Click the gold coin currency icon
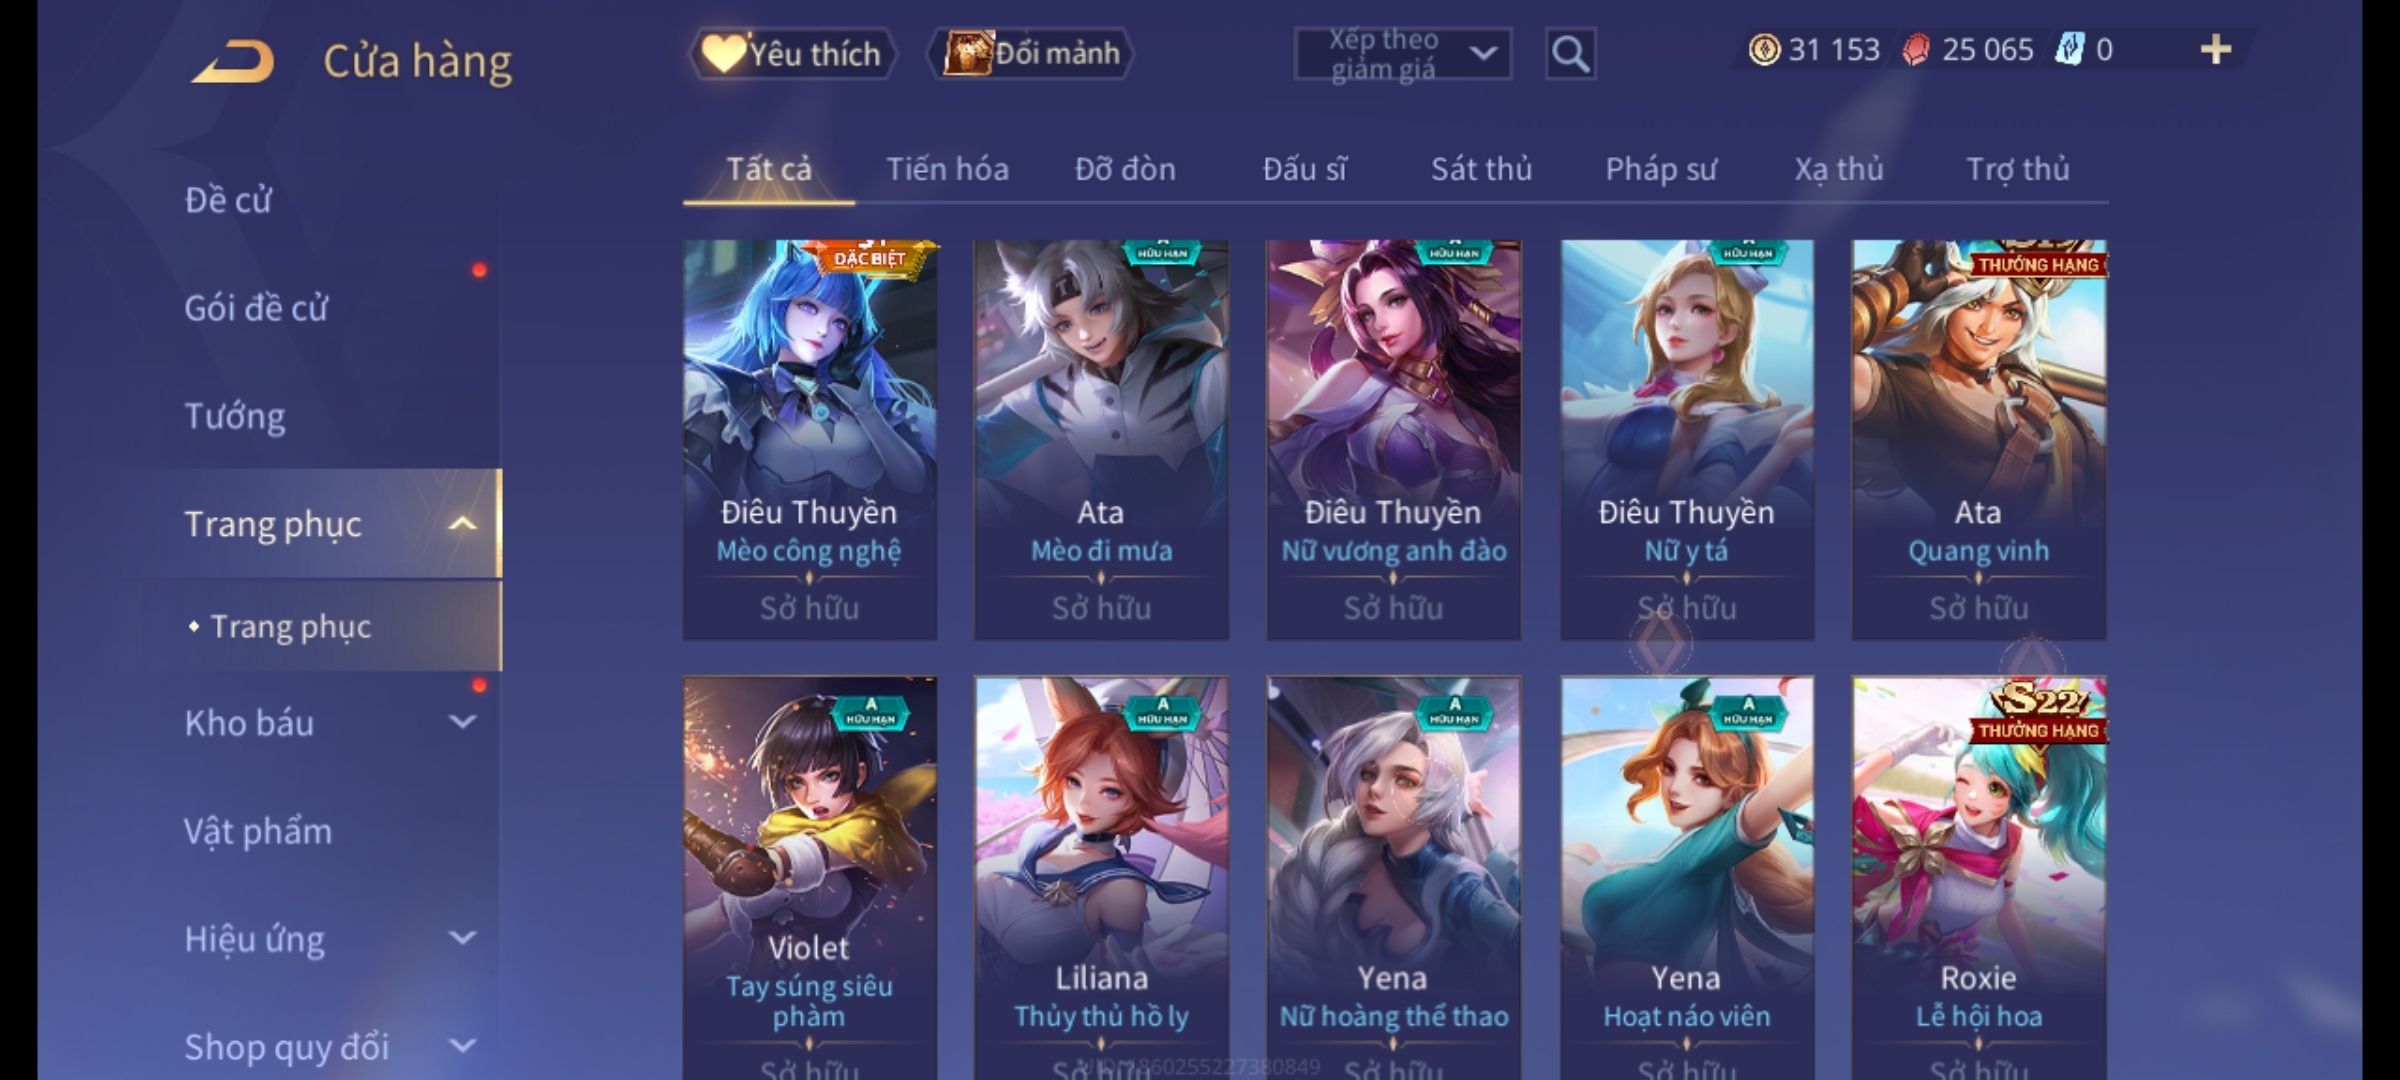Screen dimensions: 2400x1080 [1763, 50]
